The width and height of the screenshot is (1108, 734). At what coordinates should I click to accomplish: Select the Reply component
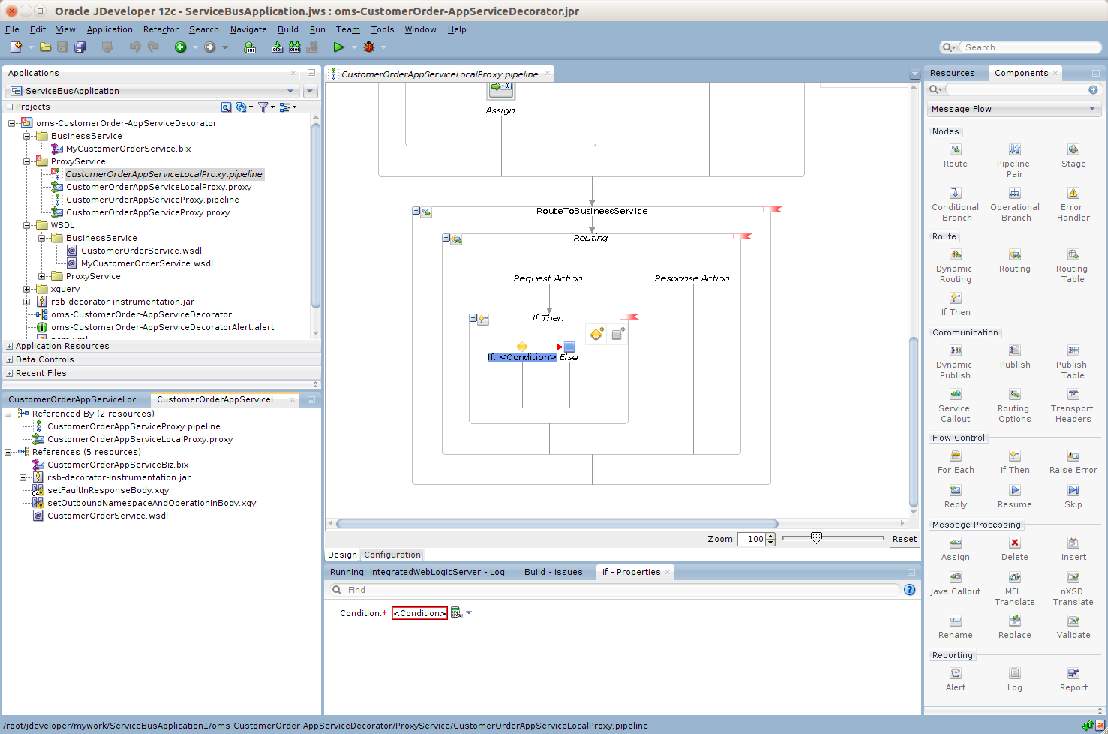click(x=955, y=497)
